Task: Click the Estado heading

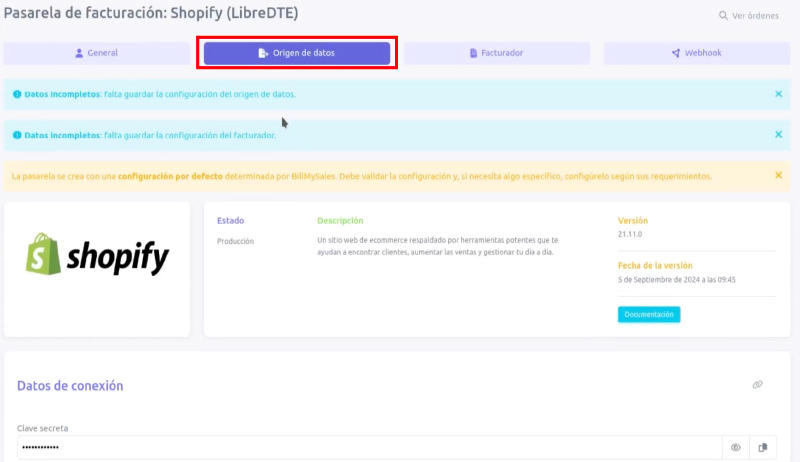Action: [x=231, y=221]
